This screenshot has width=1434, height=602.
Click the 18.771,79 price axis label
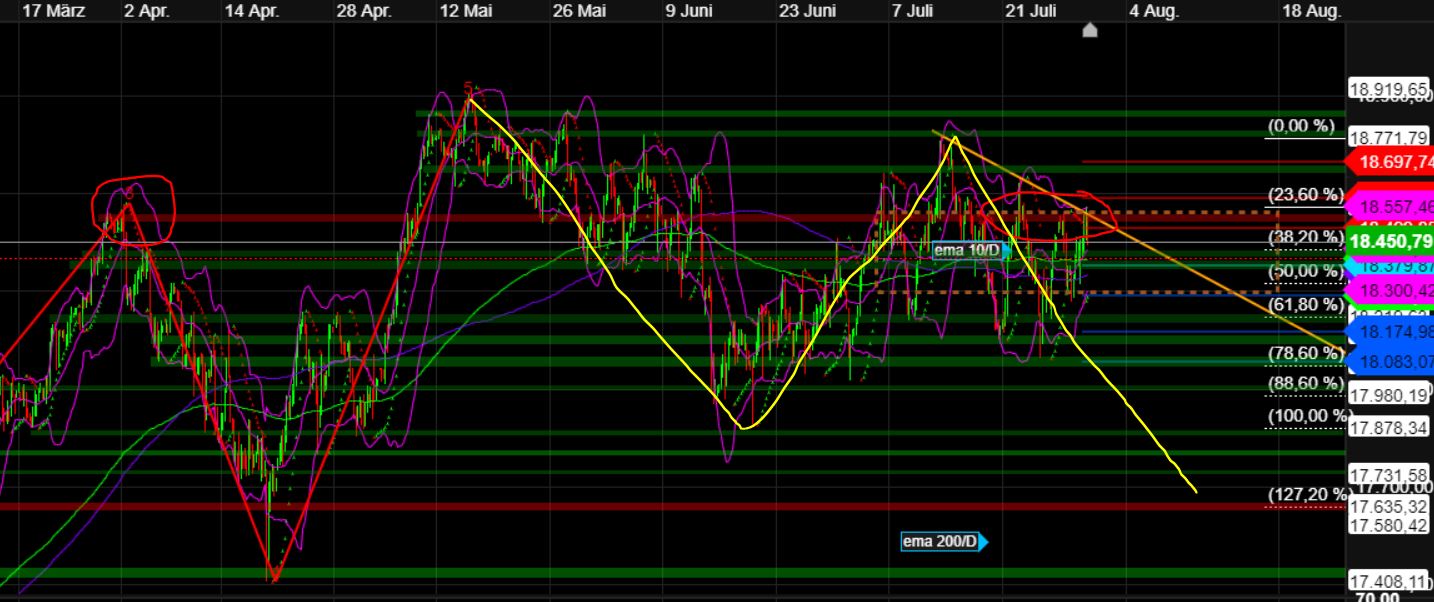1389,138
